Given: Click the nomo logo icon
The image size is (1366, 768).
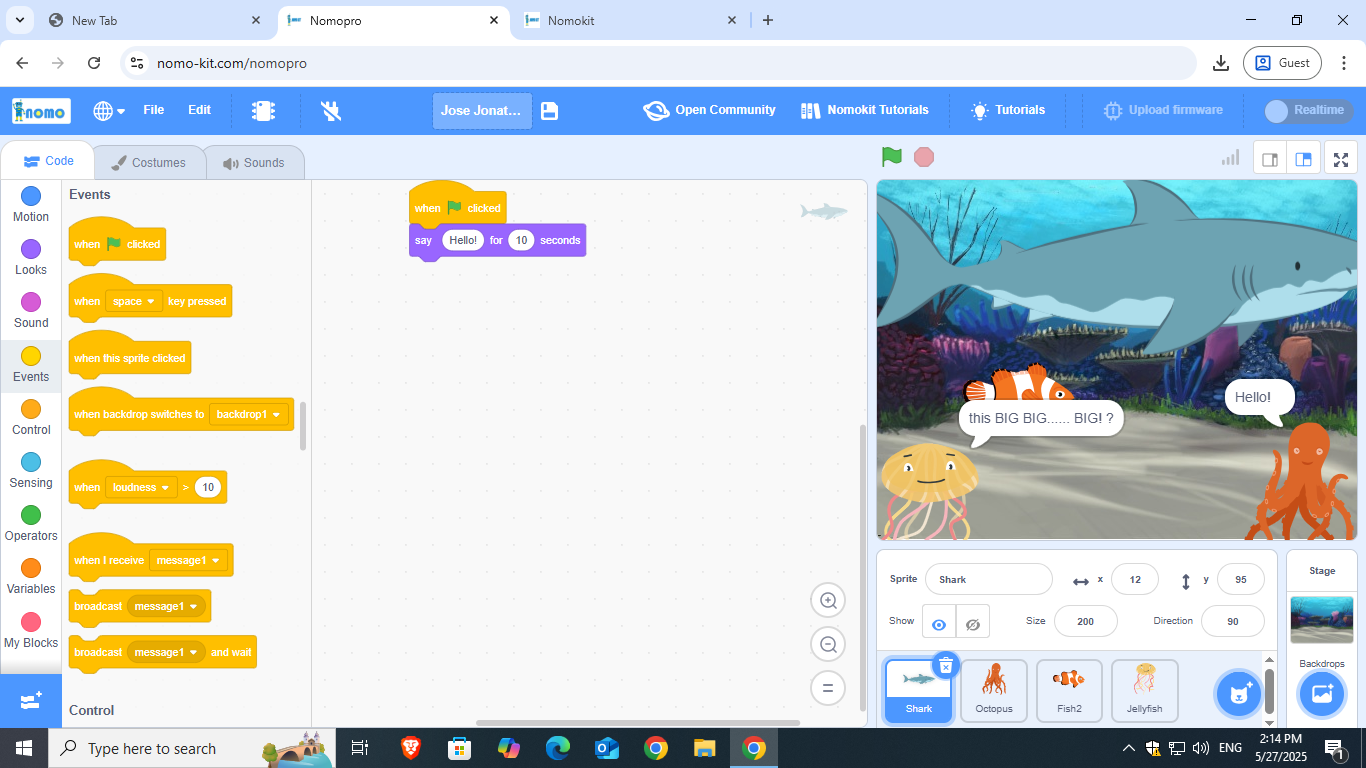Looking at the screenshot, I should point(41,111).
